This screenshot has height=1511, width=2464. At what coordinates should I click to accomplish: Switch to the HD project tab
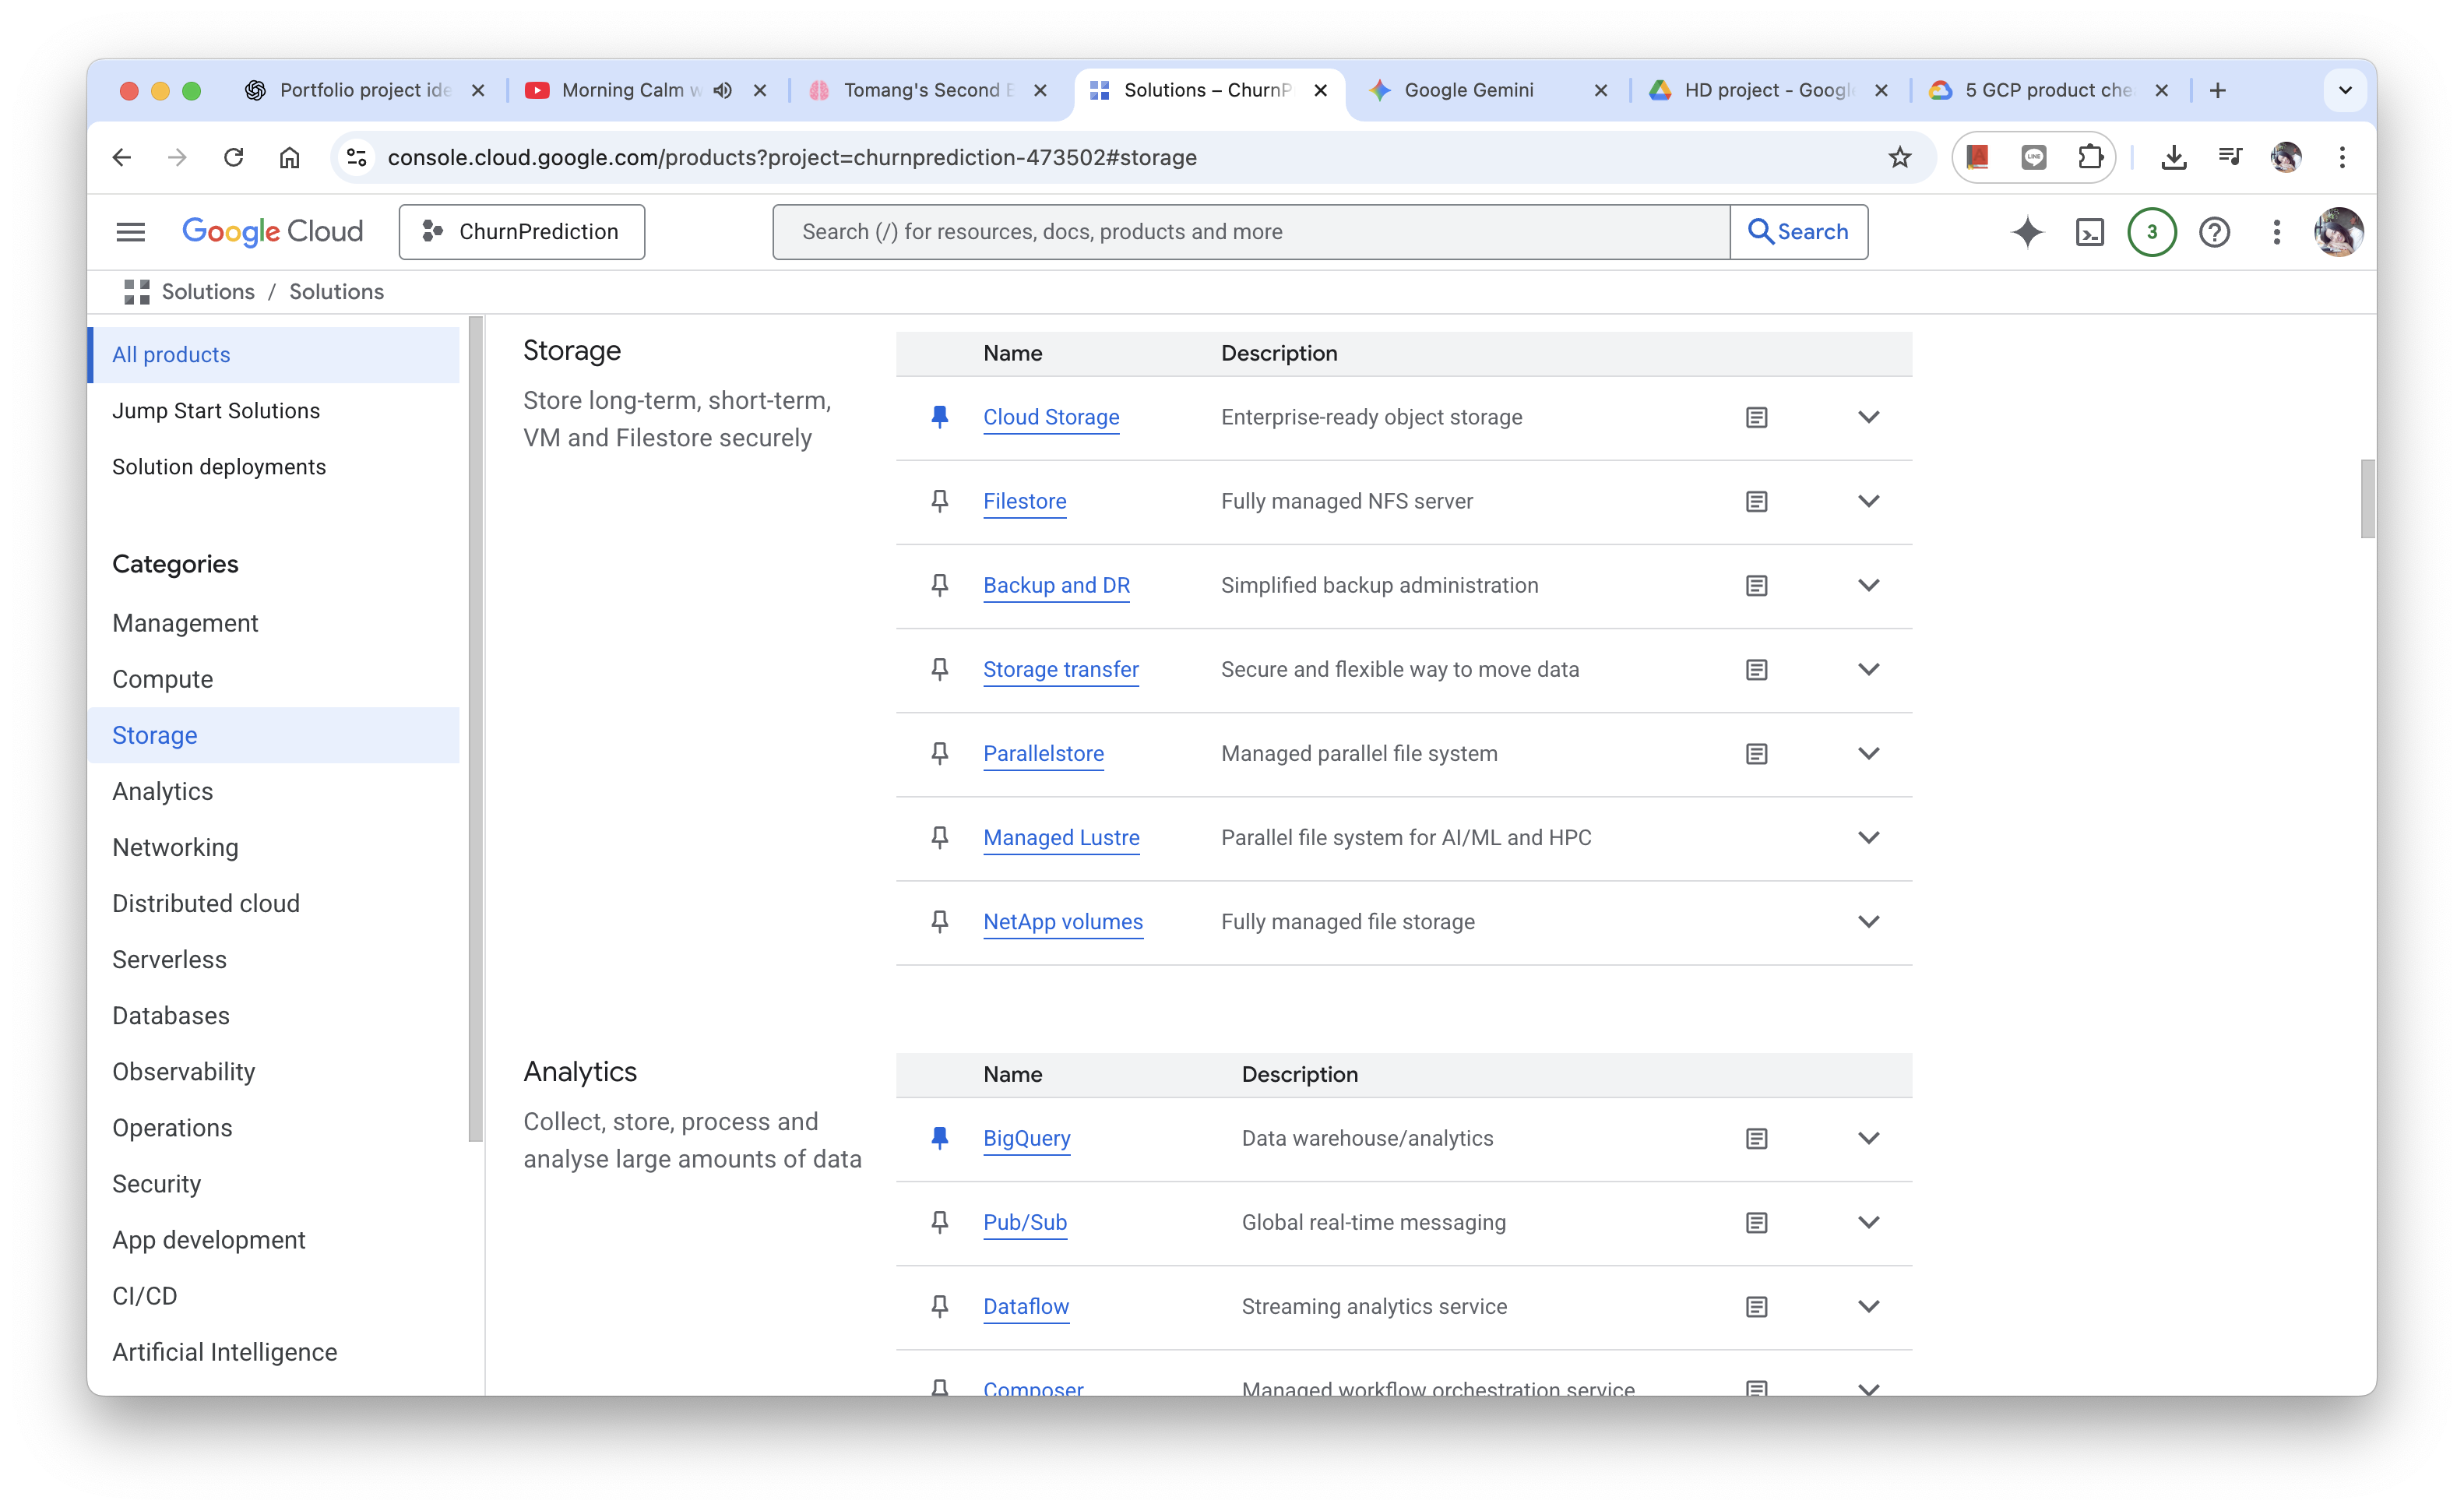[x=1768, y=90]
